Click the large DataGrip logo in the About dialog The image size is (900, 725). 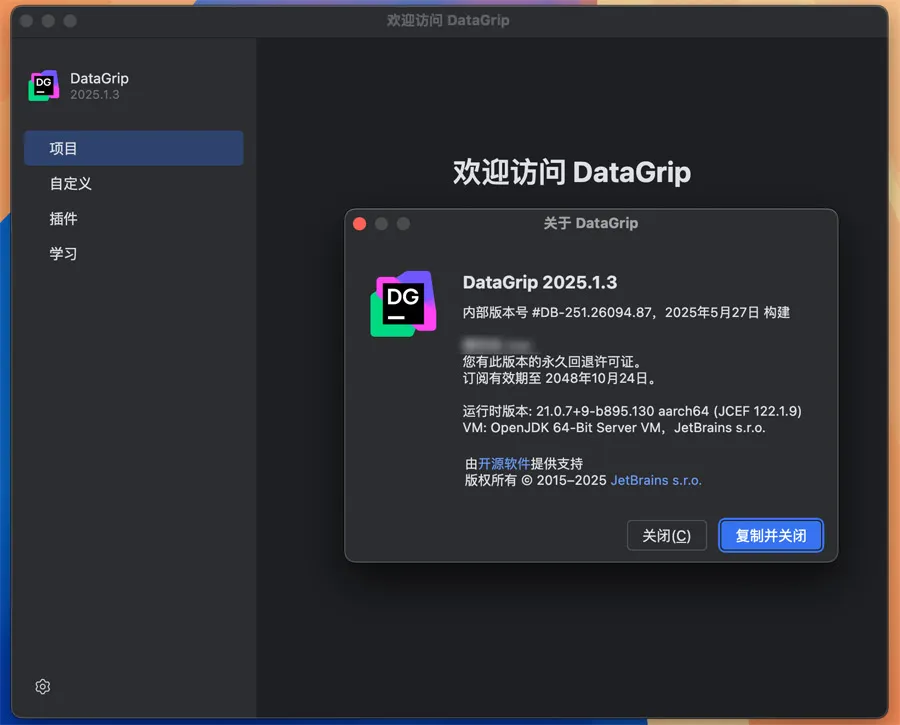[403, 303]
